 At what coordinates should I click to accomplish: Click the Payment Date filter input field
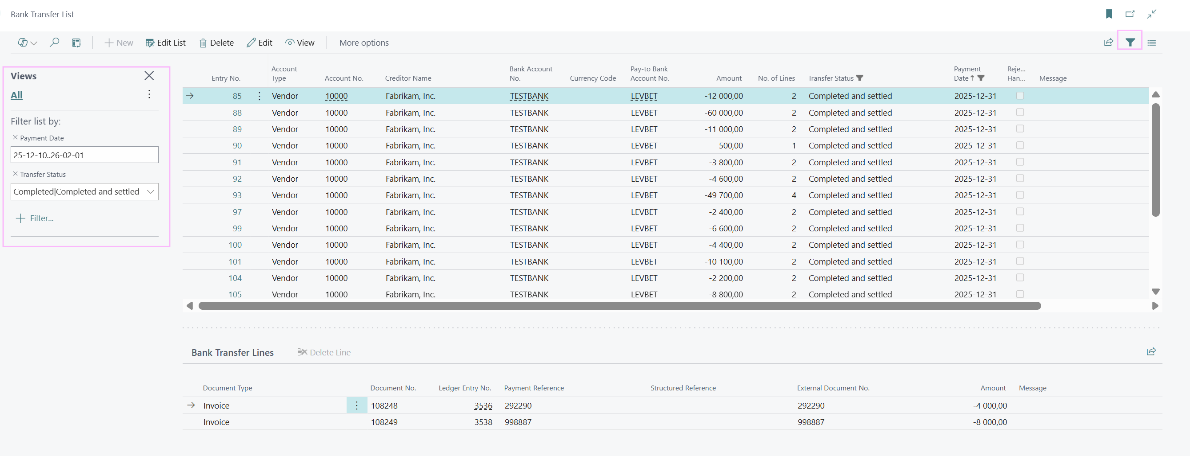pos(85,155)
